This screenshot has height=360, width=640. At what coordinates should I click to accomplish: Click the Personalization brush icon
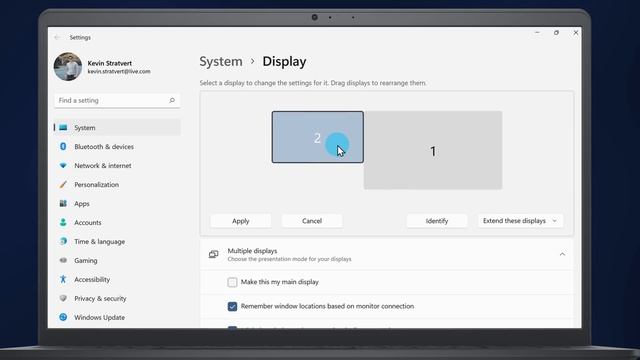tap(63, 184)
